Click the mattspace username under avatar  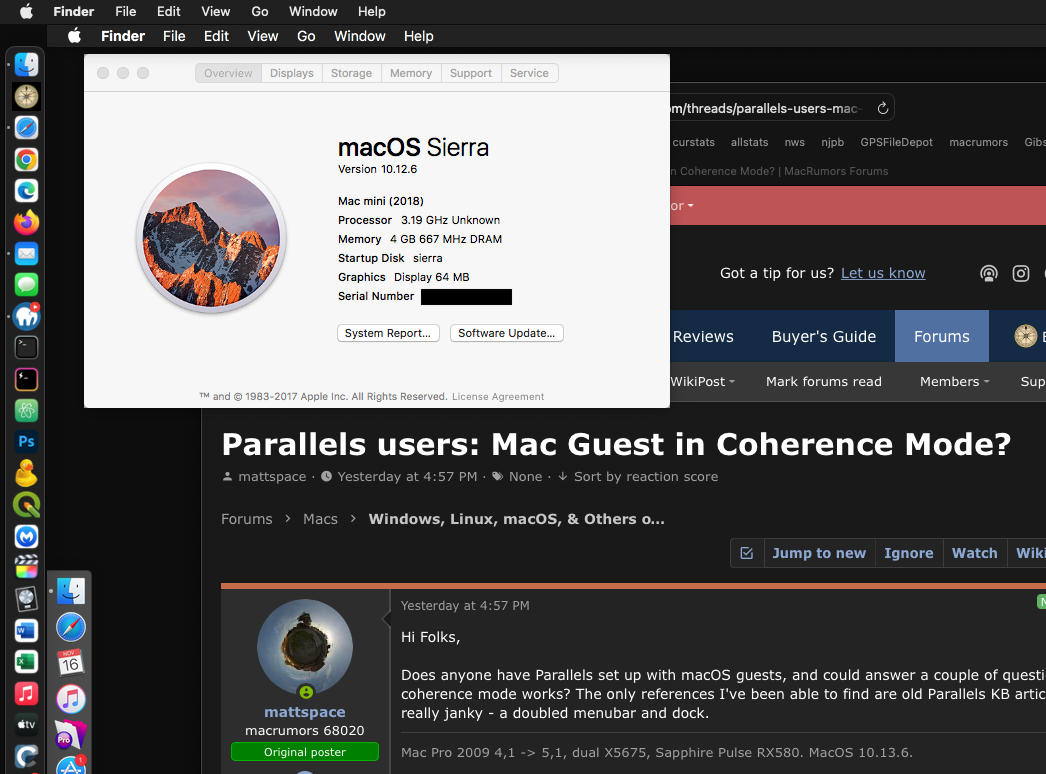(305, 712)
